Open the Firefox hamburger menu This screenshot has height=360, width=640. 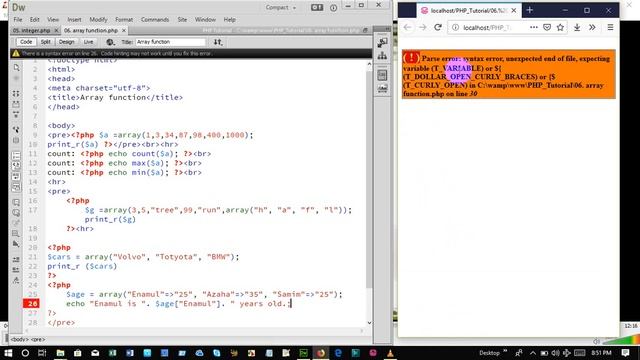click(610, 27)
